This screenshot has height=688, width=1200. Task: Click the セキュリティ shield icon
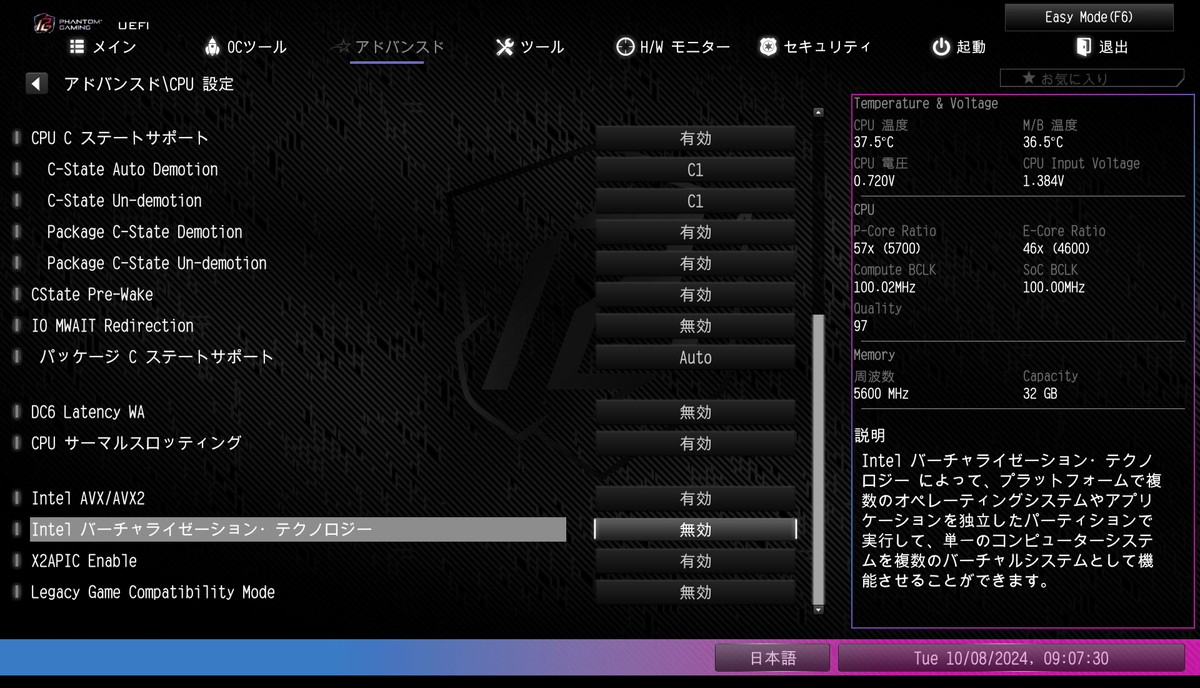point(768,47)
